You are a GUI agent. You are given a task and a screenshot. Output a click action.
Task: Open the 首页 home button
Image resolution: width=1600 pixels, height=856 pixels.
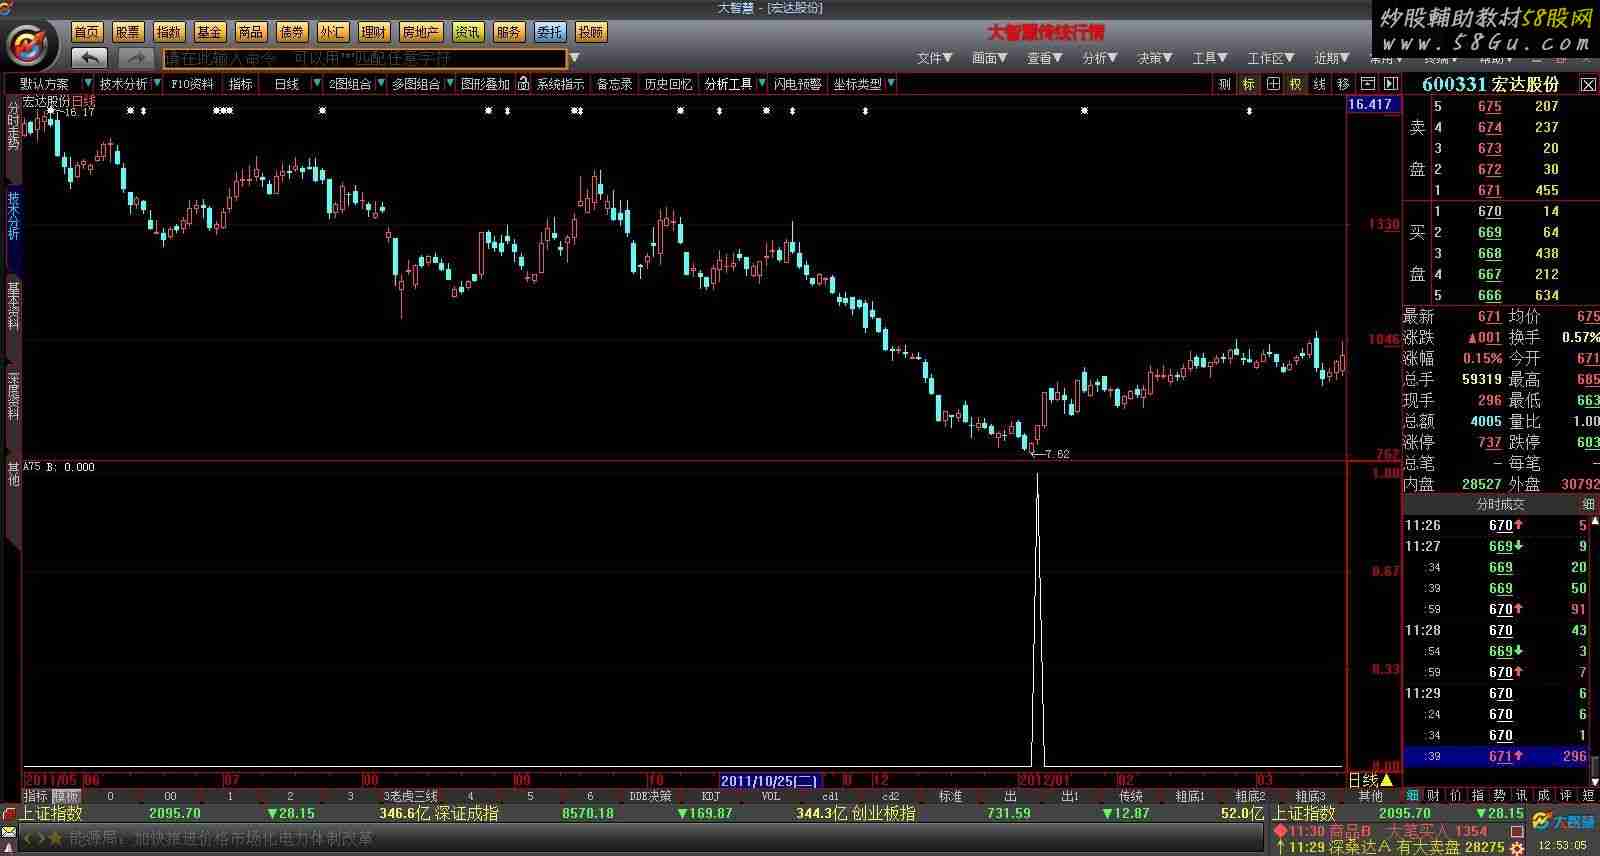pyautogui.click(x=88, y=32)
